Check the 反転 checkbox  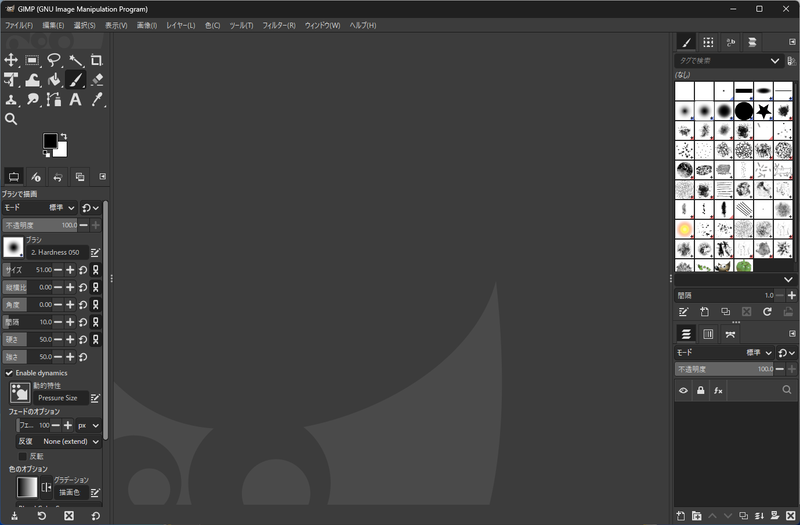pyautogui.click(x=22, y=456)
